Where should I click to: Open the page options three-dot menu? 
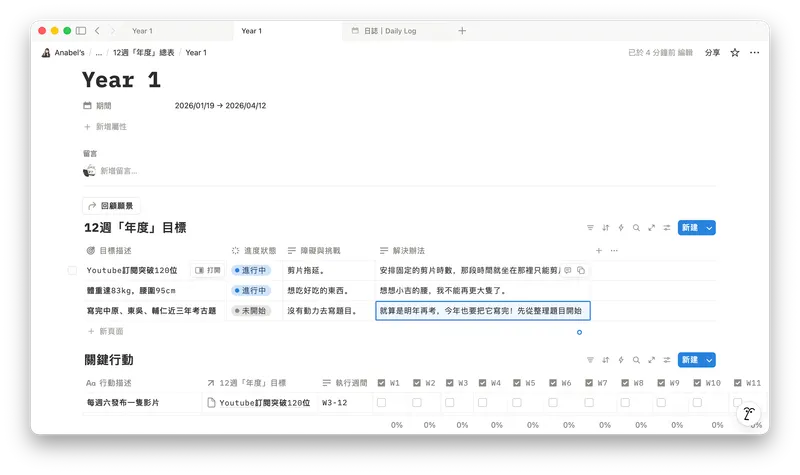click(x=755, y=52)
